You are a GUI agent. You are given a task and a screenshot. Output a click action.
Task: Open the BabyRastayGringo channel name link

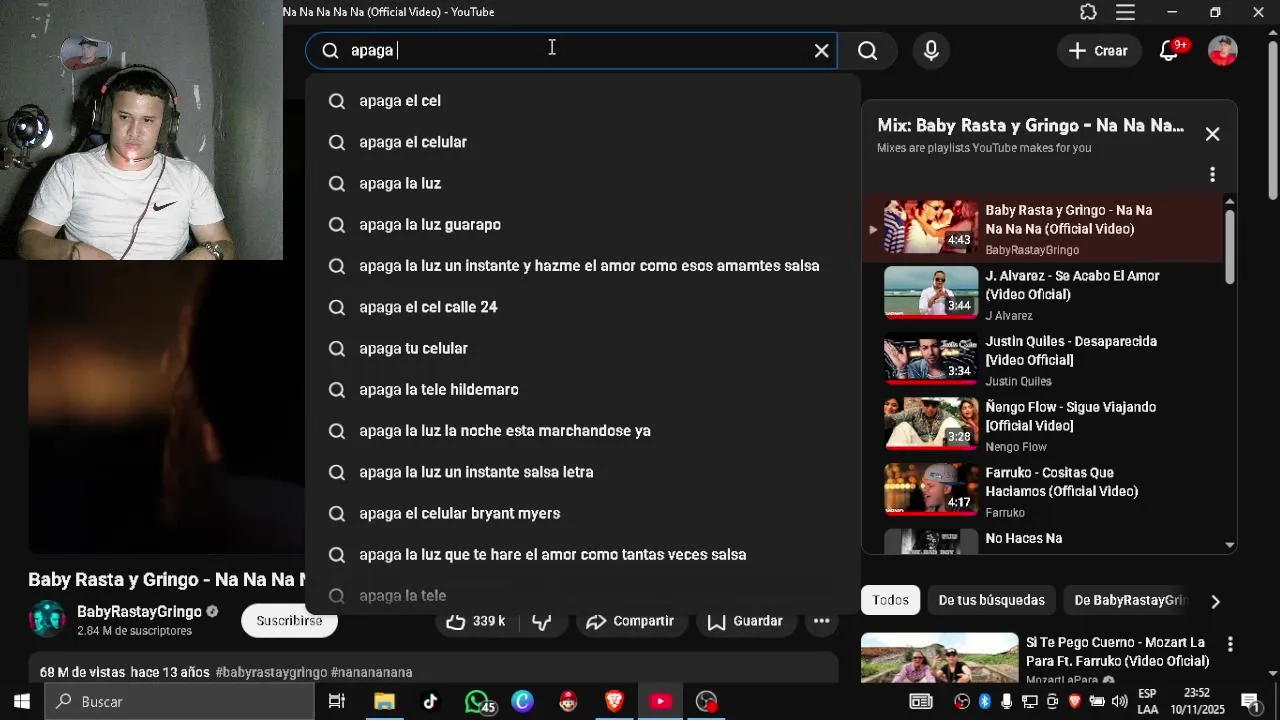(x=139, y=612)
